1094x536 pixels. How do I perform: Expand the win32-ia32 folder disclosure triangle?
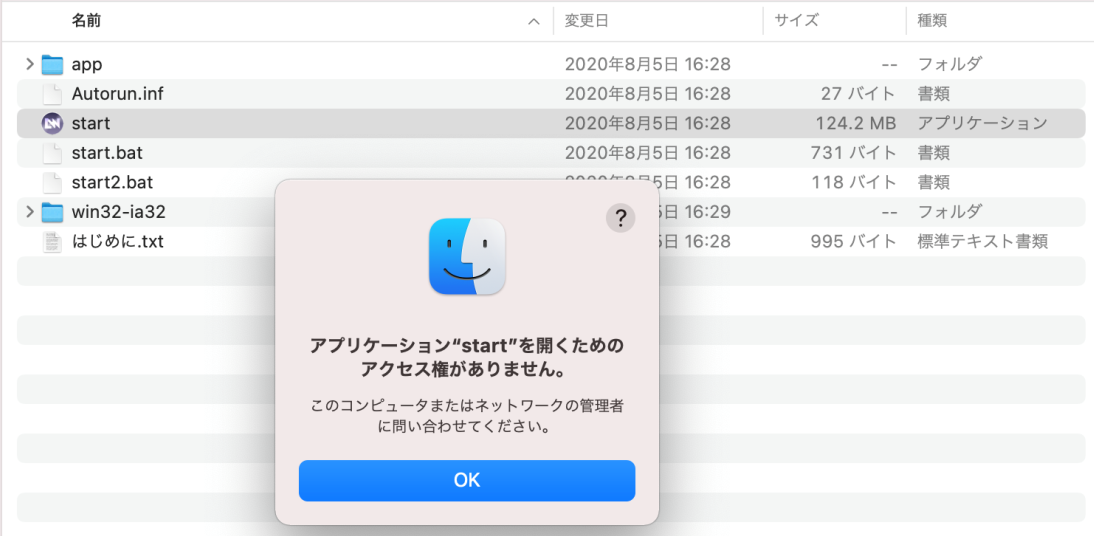click(x=29, y=212)
